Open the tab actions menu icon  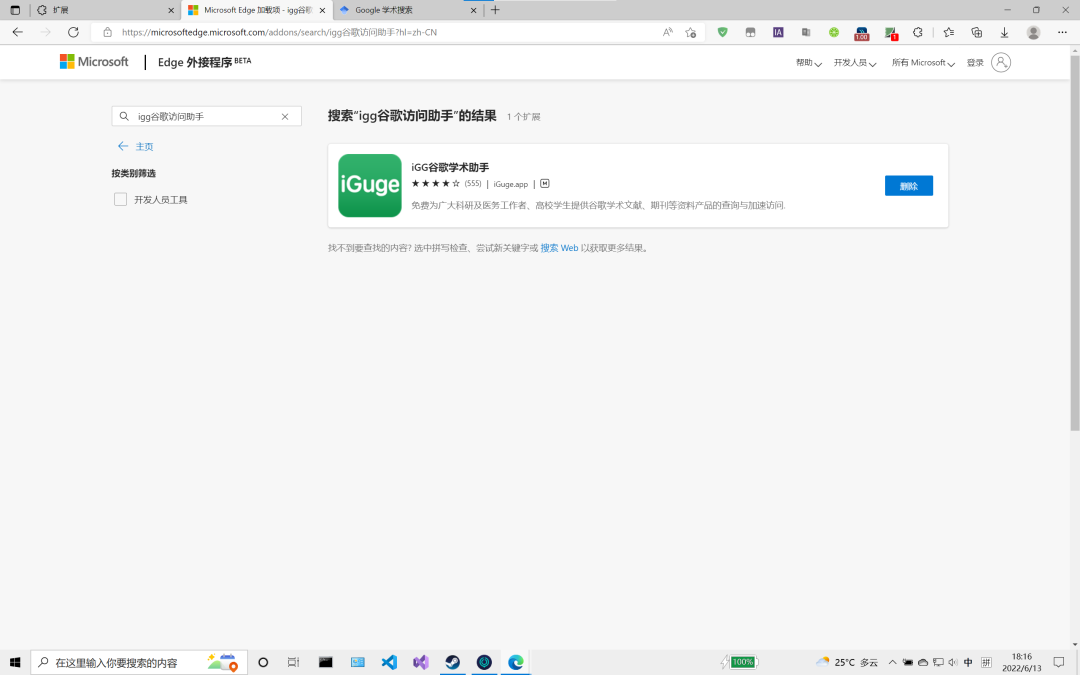(x=15, y=10)
